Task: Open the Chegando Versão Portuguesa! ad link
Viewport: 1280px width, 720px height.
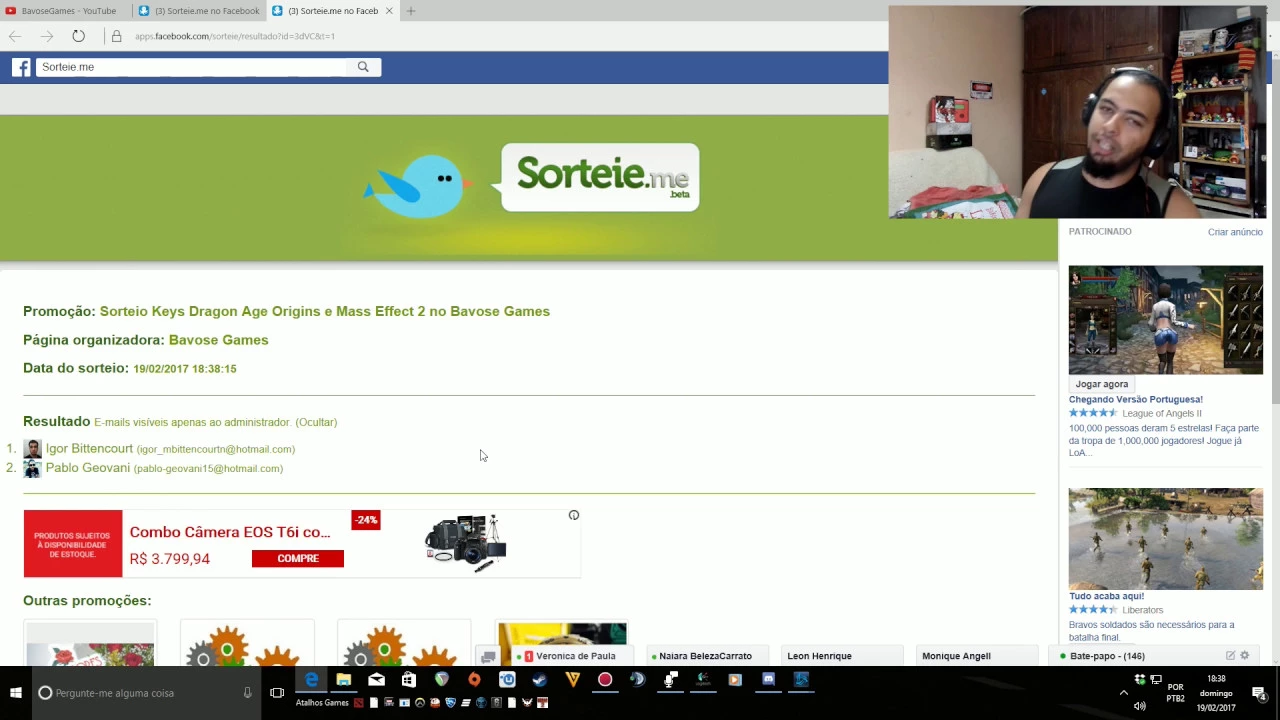Action: point(1135,399)
